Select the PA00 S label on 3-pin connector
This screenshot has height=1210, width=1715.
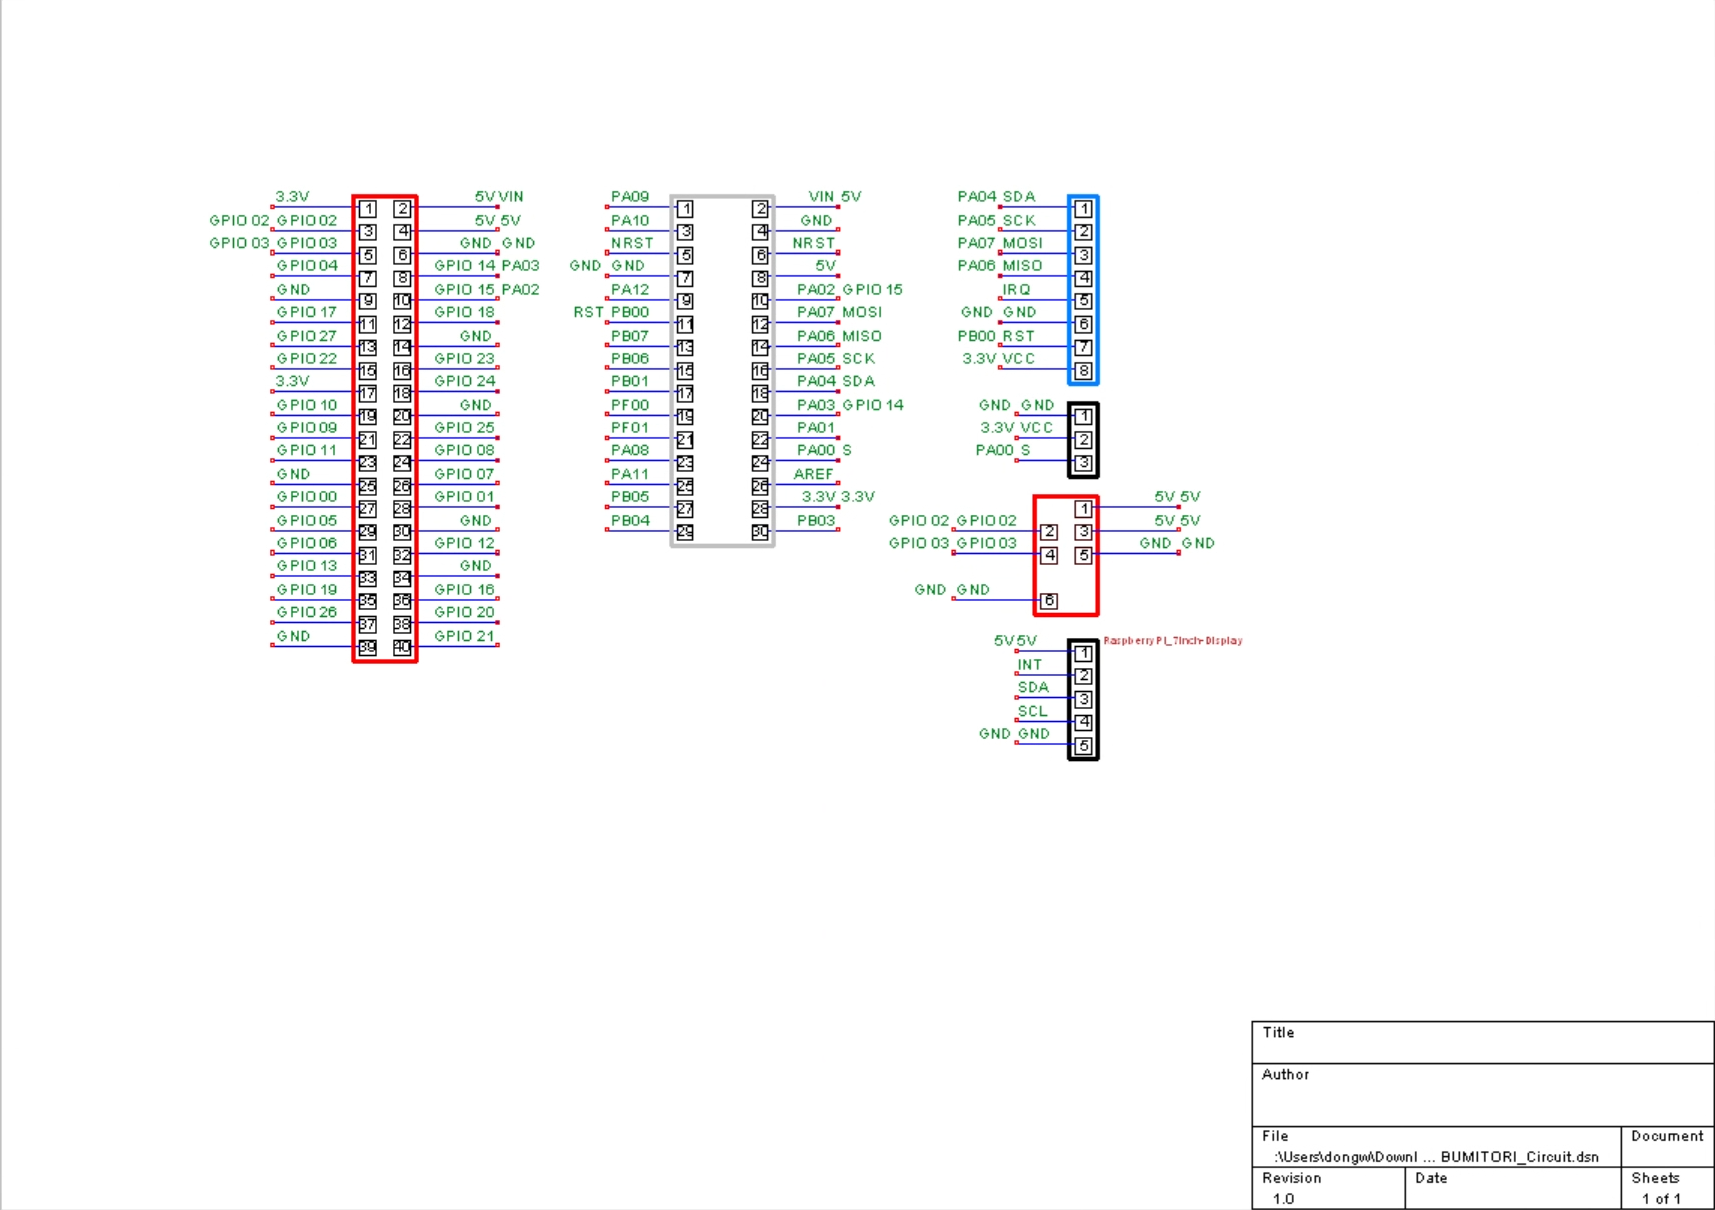point(1004,450)
